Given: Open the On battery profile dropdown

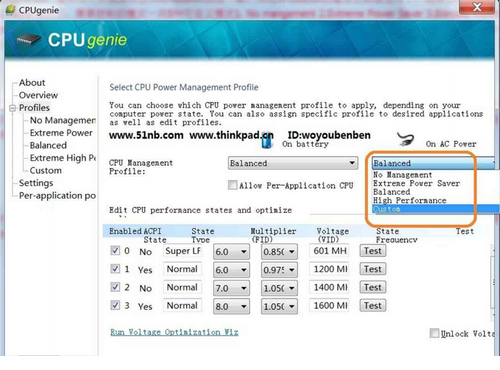Looking at the screenshot, I should [x=293, y=163].
